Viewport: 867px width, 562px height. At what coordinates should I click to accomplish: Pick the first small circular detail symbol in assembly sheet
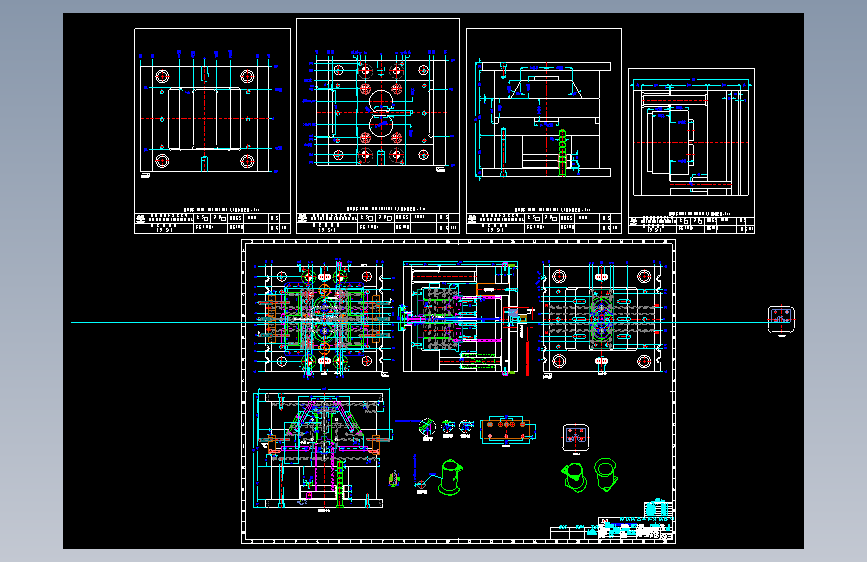427,428
